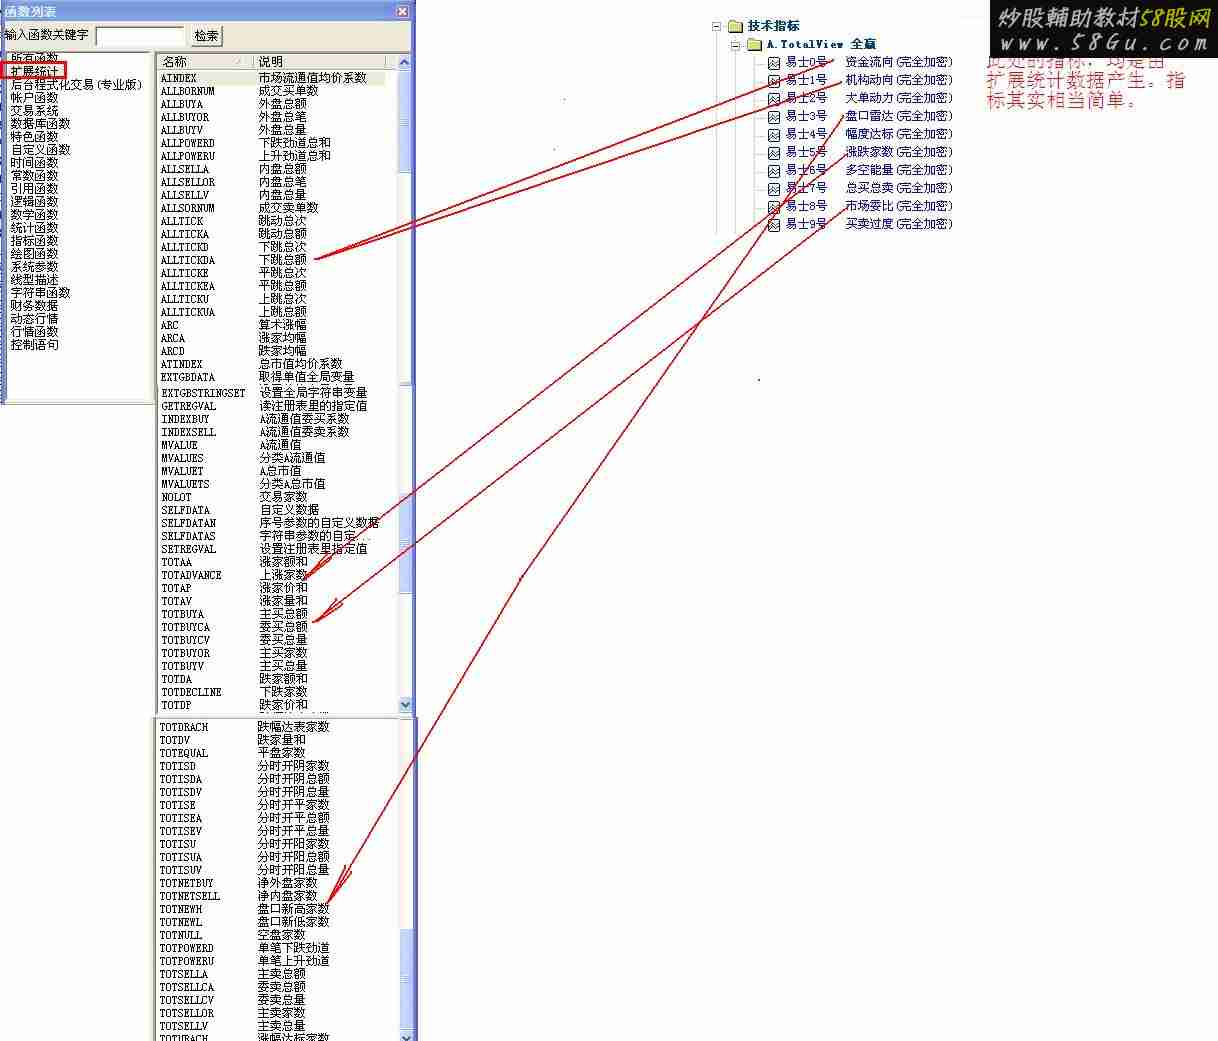This screenshot has height=1041, width=1218.
Task: Select the 特色函数 category
Action: pos(34,136)
